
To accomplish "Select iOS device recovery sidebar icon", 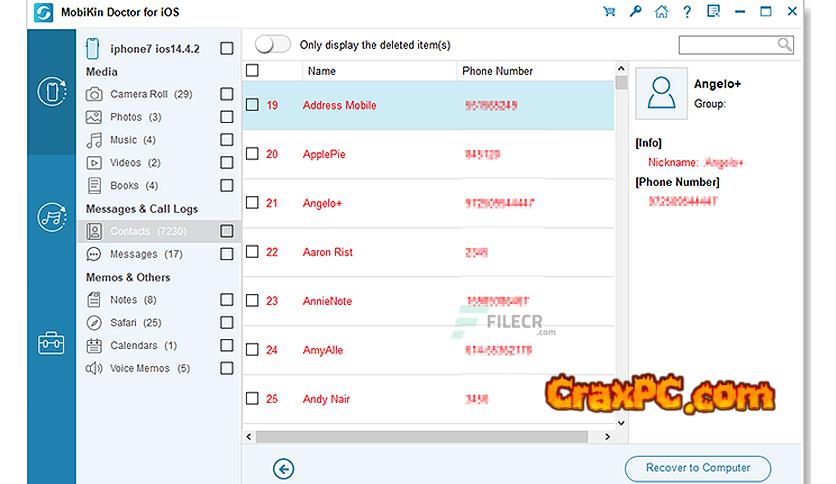I will [51, 92].
